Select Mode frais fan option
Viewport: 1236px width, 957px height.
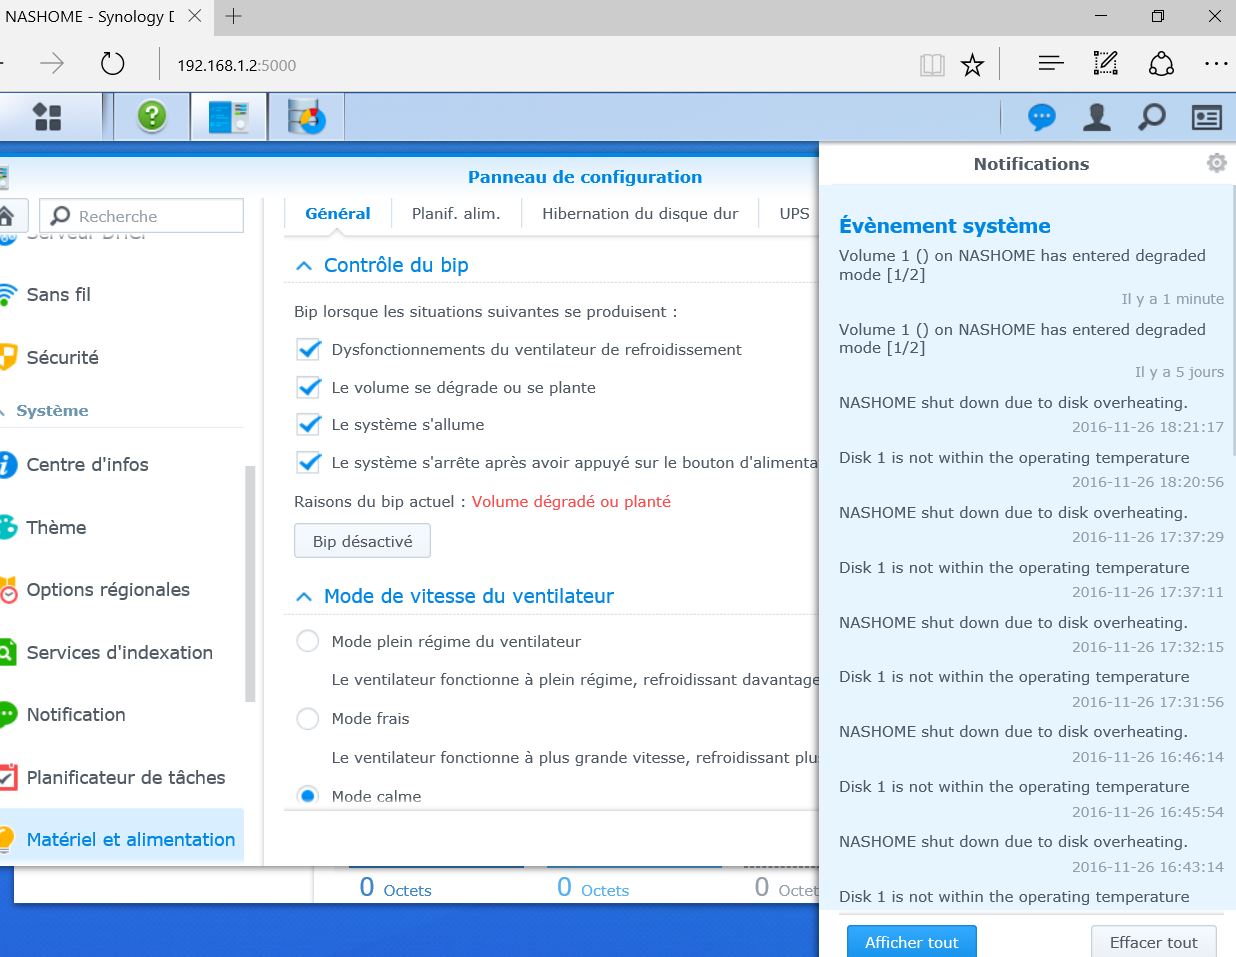coord(308,719)
